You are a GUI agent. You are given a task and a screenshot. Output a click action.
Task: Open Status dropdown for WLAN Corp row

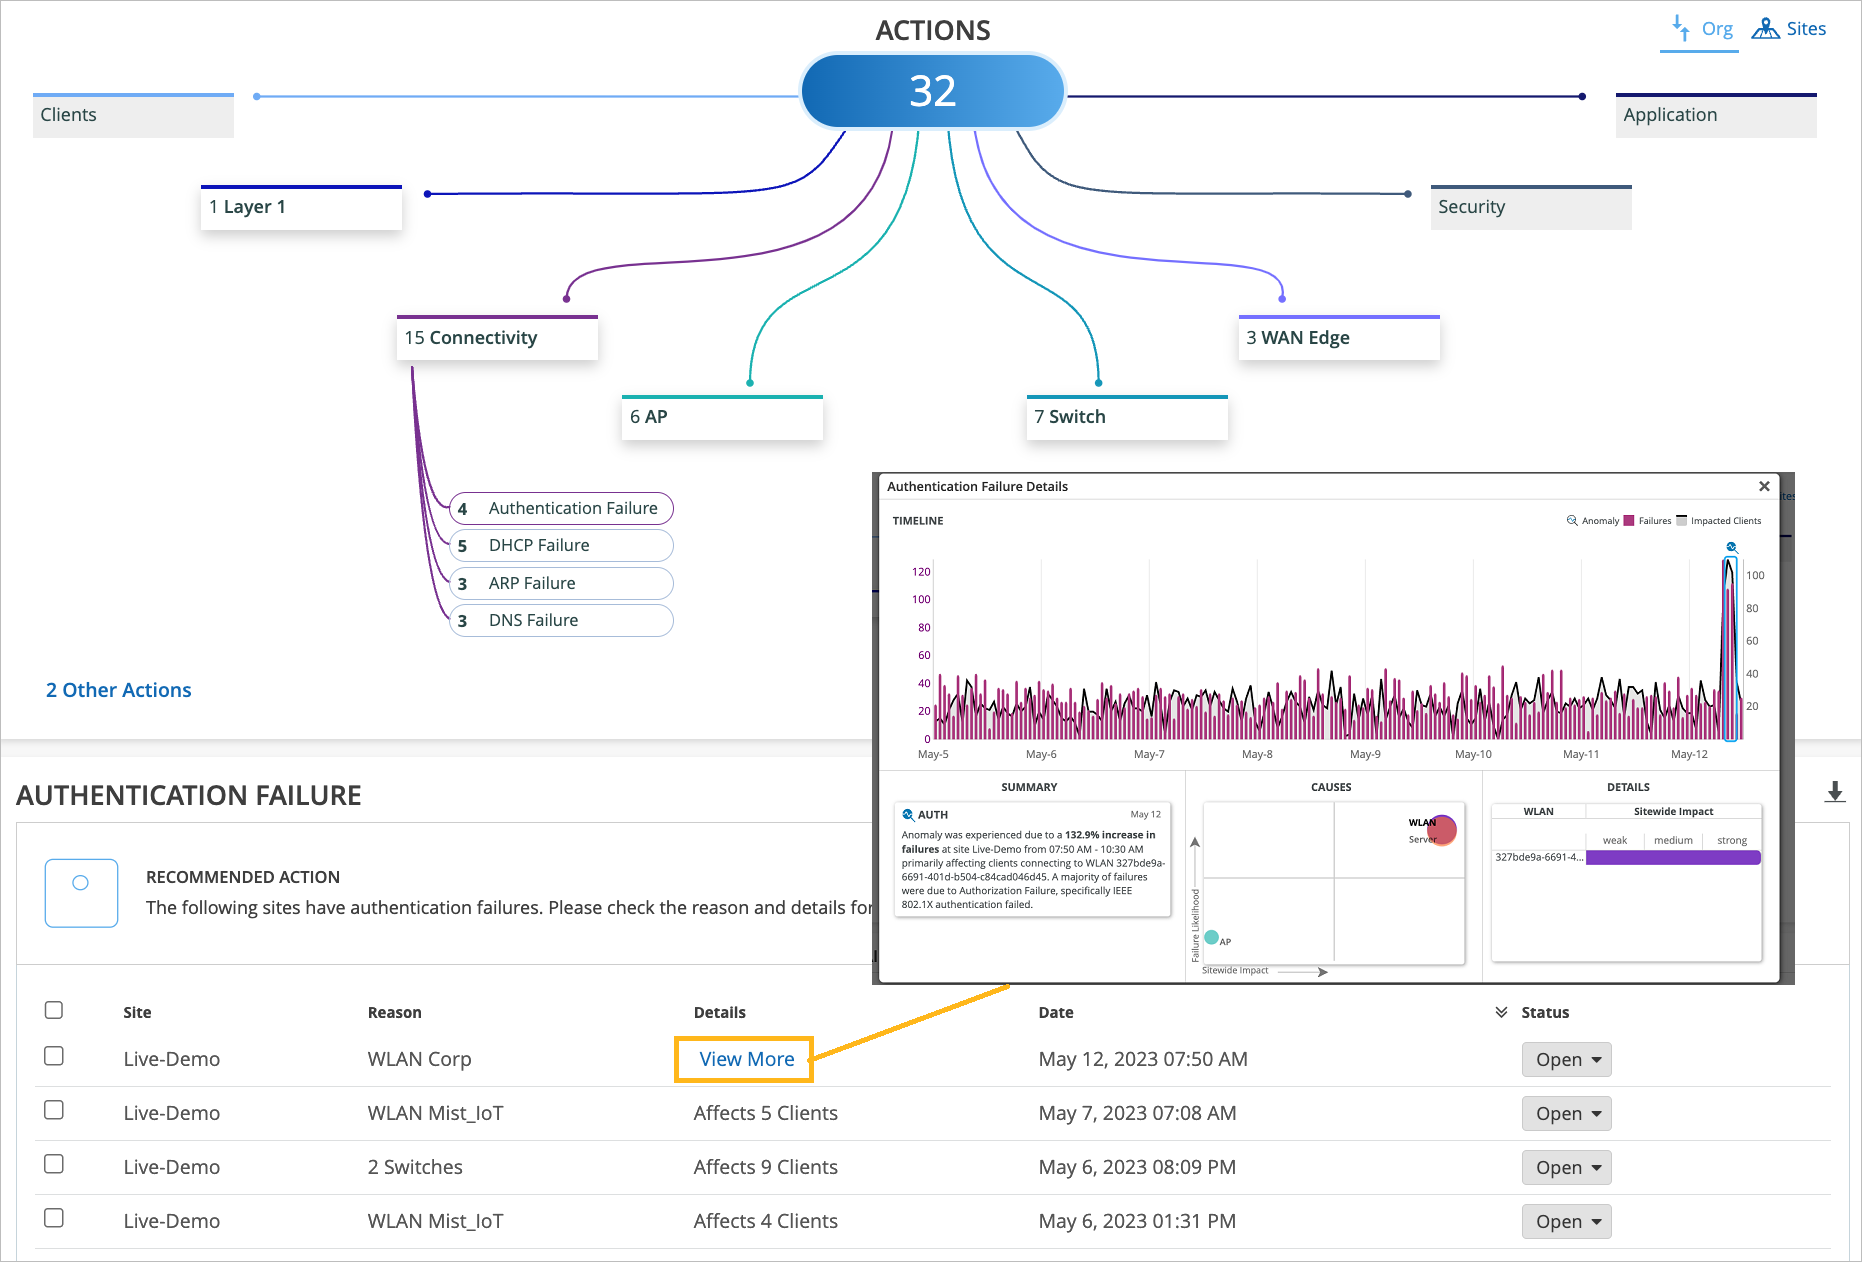[x=1566, y=1060]
